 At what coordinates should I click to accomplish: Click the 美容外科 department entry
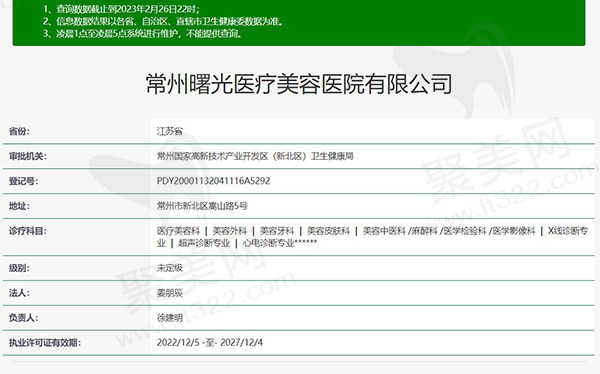click(x=230, y=231)
